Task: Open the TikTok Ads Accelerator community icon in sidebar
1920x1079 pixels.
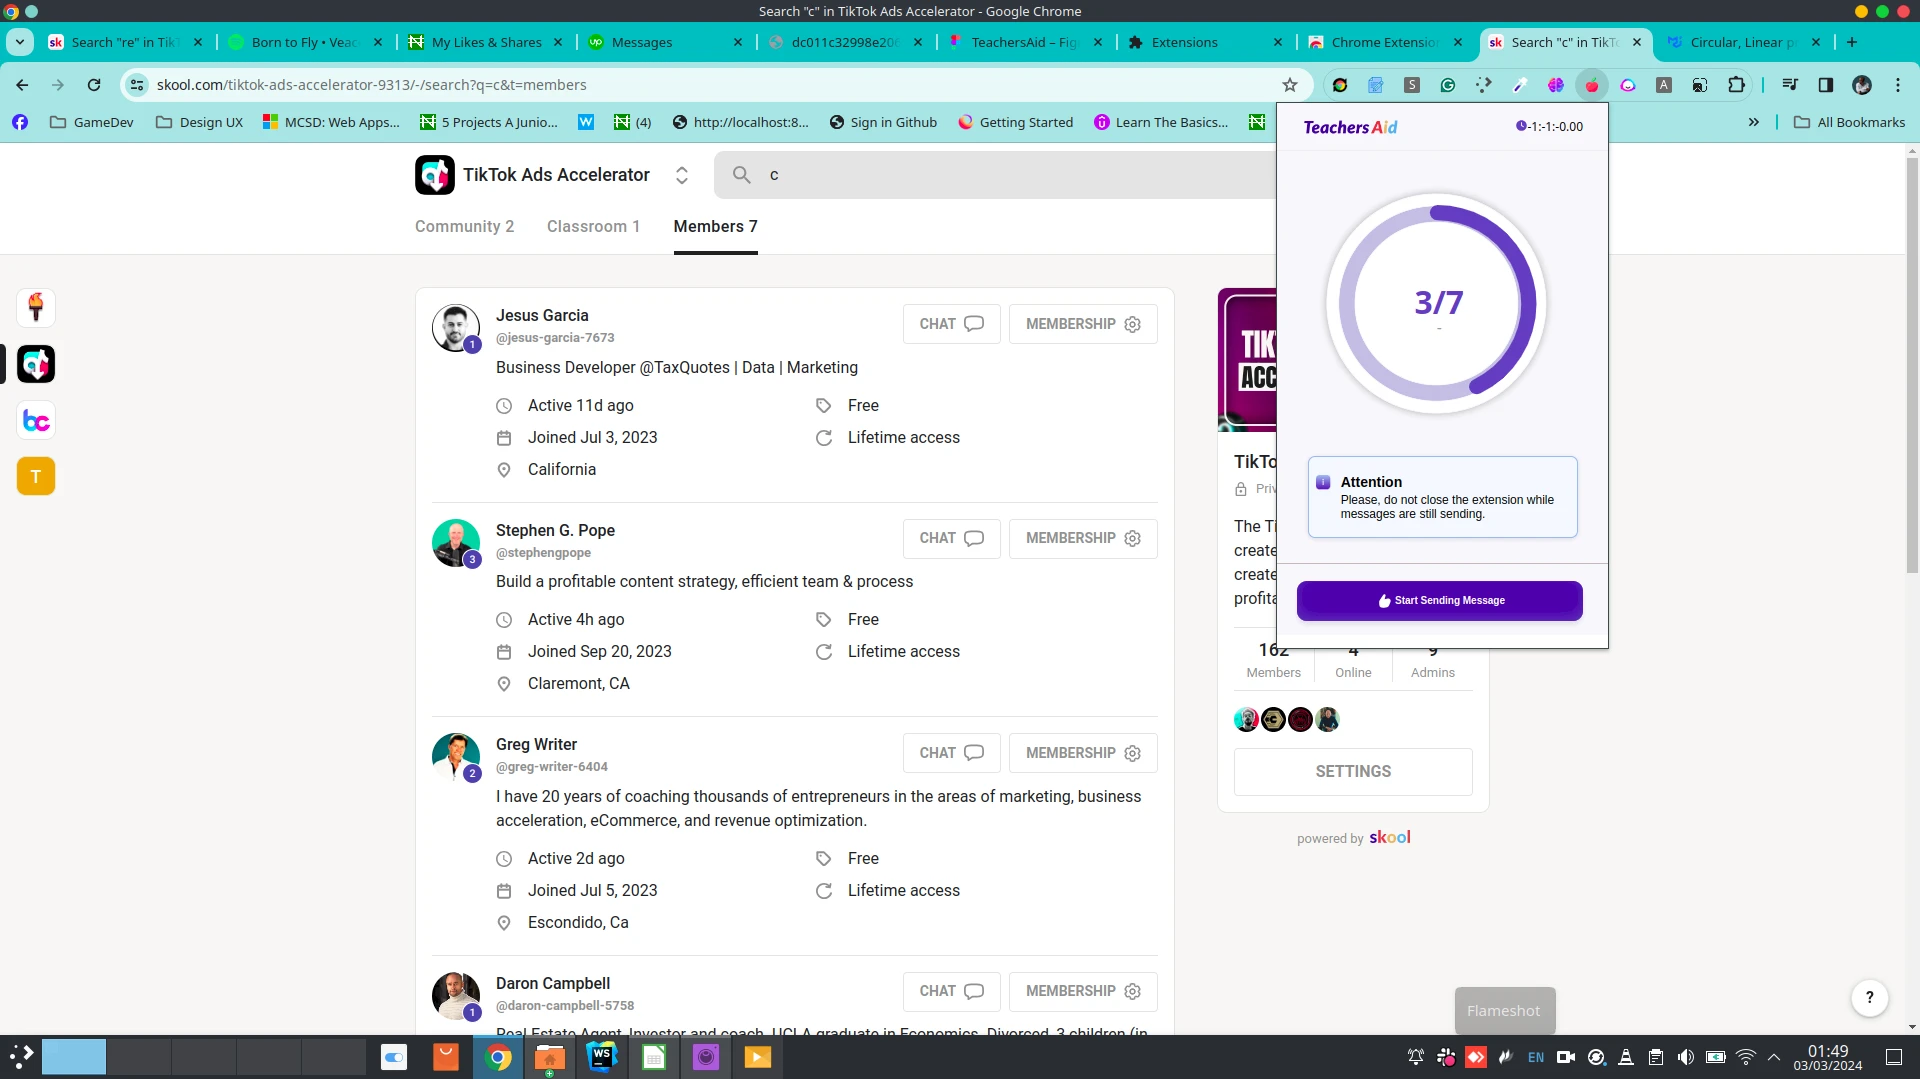Action: (36, 364)
